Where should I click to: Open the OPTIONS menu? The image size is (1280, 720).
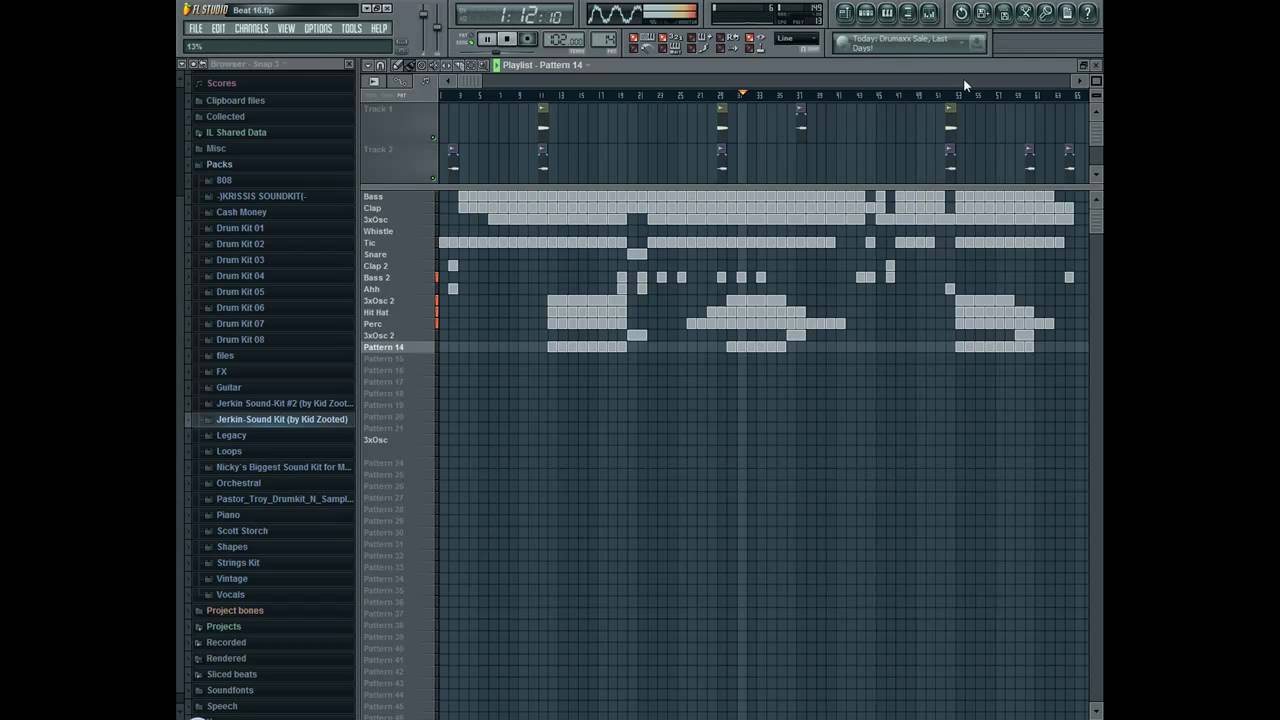318,29
